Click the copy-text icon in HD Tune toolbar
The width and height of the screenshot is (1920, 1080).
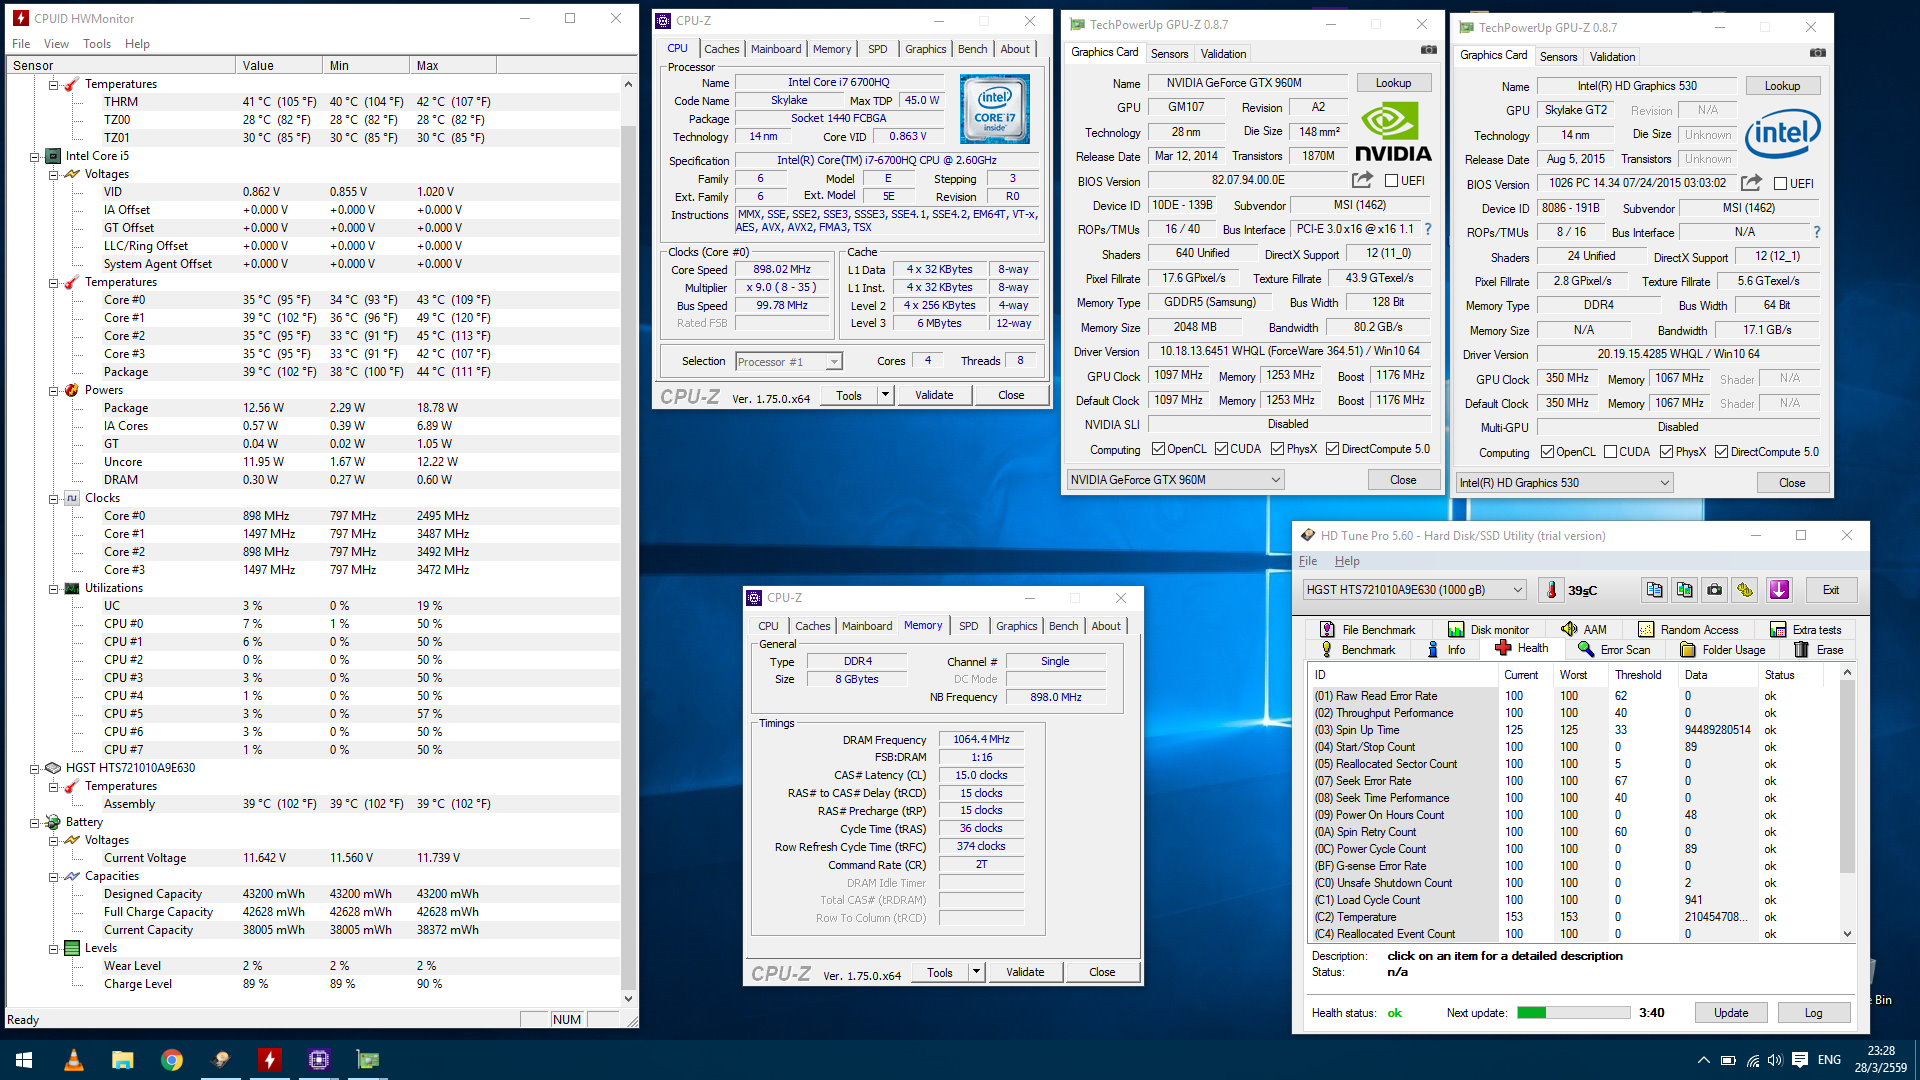pos(1654,590)
